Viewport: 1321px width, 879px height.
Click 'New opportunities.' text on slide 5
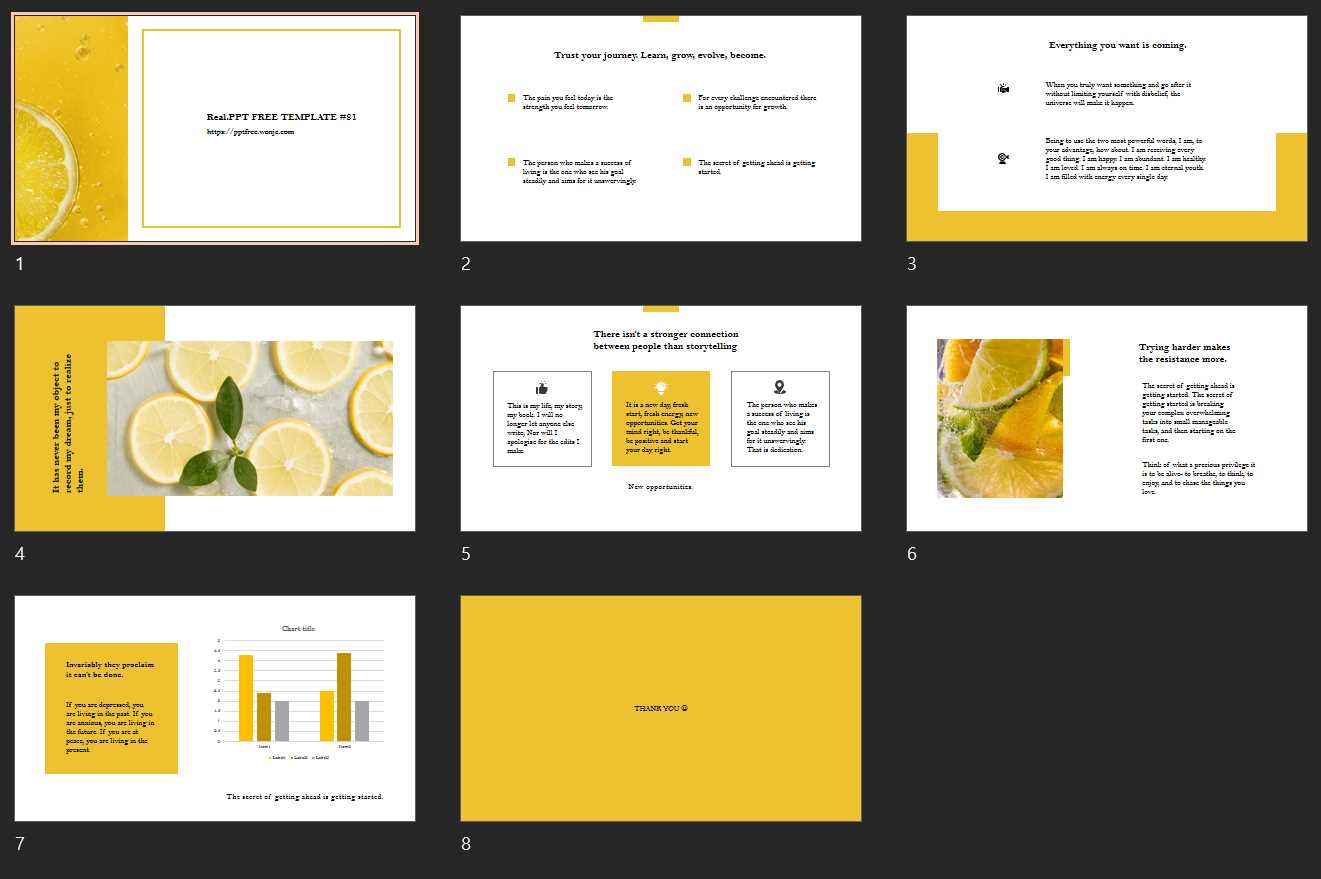point(660,487)
